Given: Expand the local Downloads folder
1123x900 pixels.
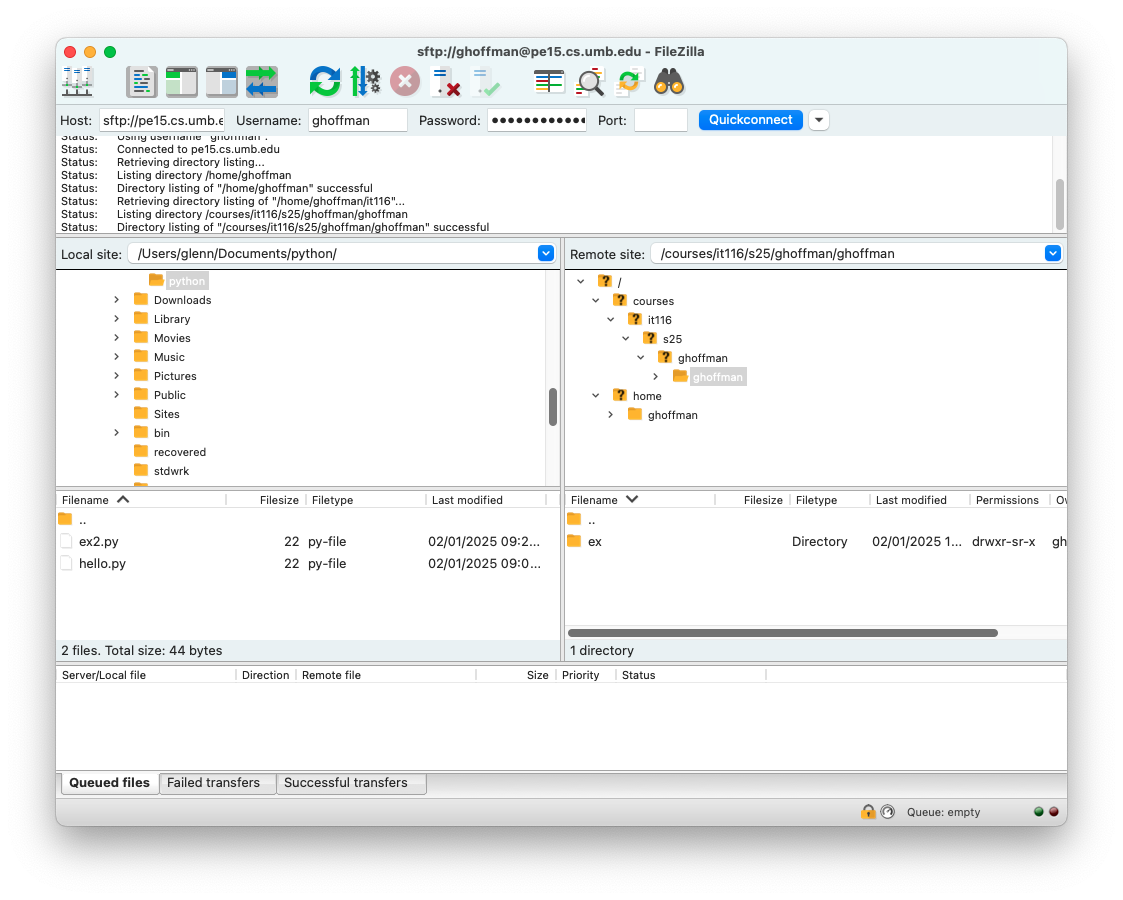Looking at the screenshot, I should (117, 300).
